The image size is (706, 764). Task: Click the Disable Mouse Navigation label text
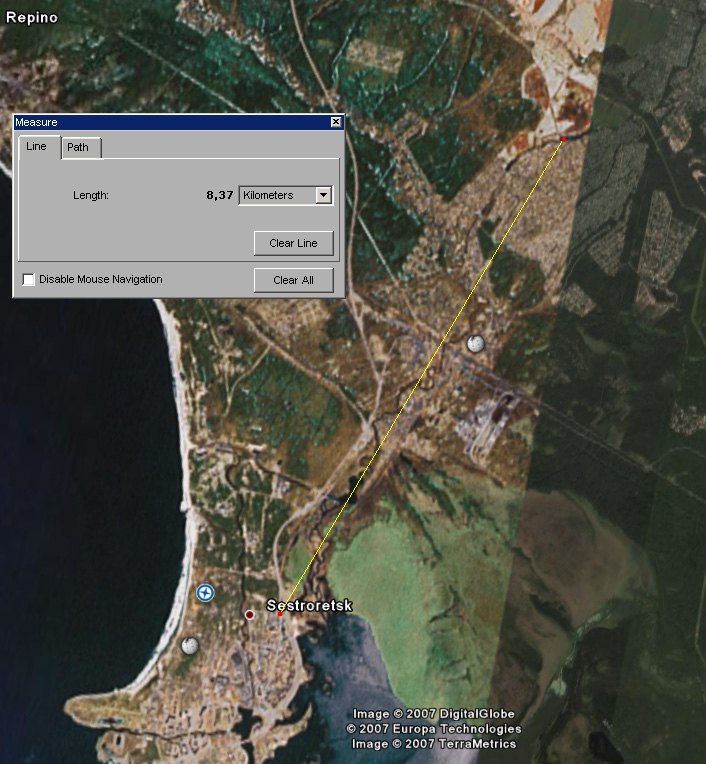click(x=100, y=279)
